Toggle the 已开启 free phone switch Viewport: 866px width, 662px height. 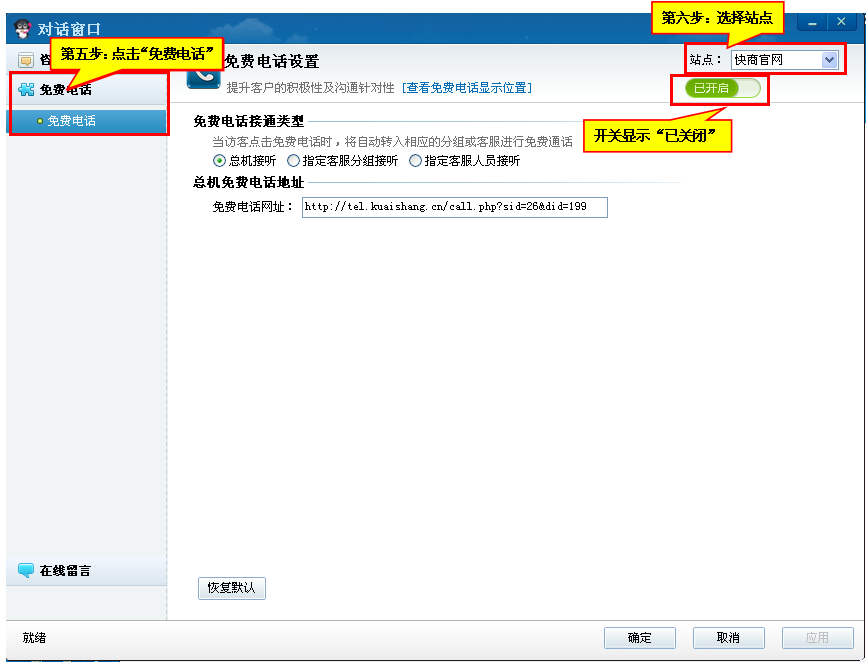[722, 88]
